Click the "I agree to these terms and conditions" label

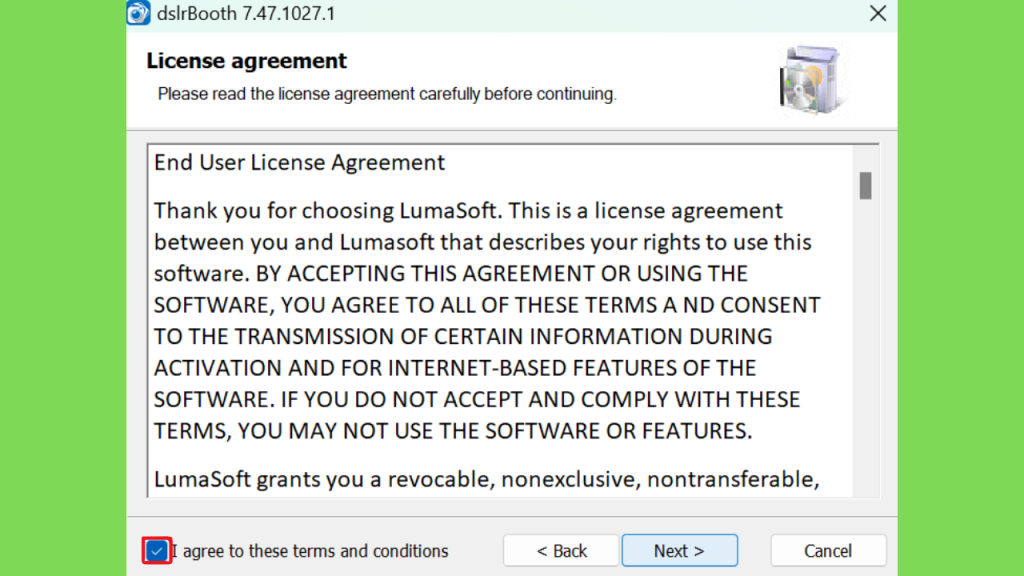(310, 551)
